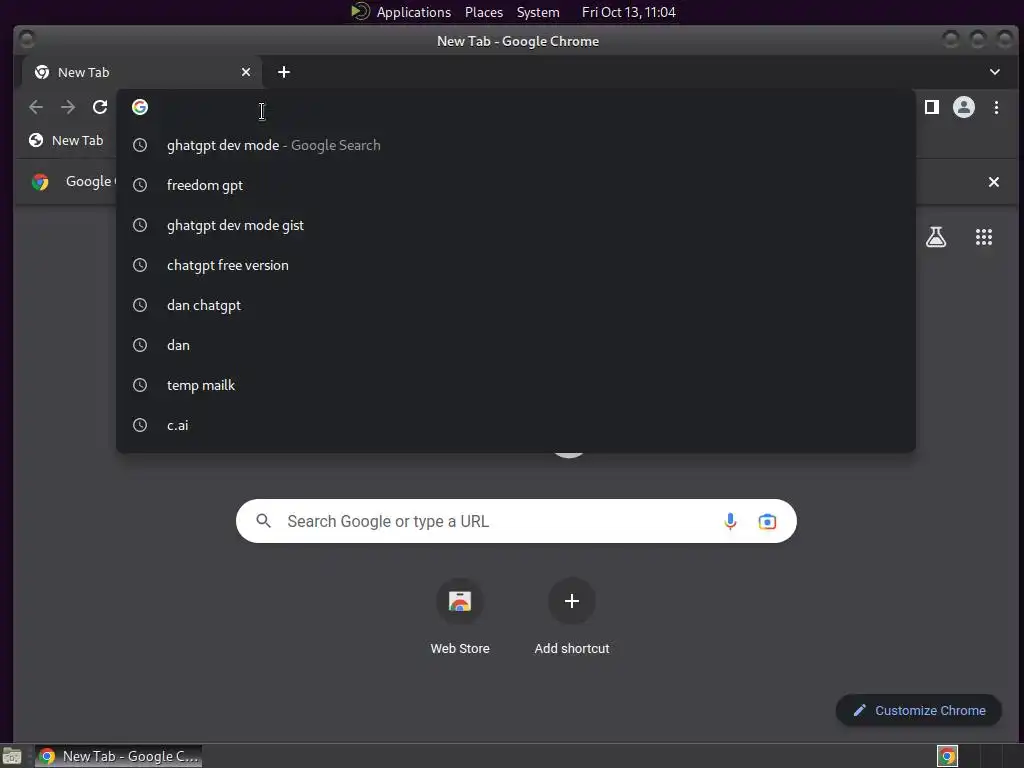Click the Google icon in the address bar
Viewport: 1024px width, 768px height.
140,107
